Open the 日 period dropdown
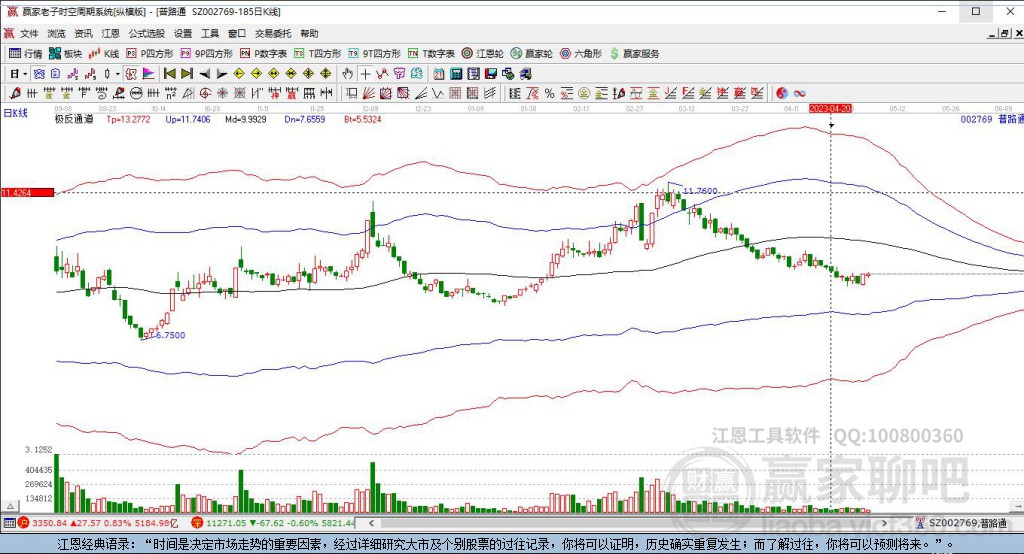Image resolution: width=1024 pixels, height=554 pixels. [18, 74]
